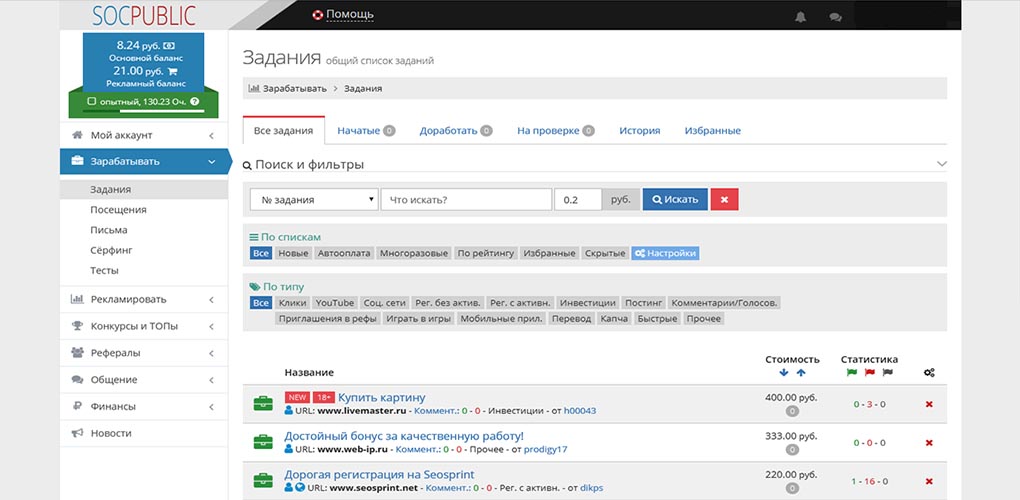1020x500 pixels.
Task: Click the SOCPUBLIC logo
Action: coord(144,15)
